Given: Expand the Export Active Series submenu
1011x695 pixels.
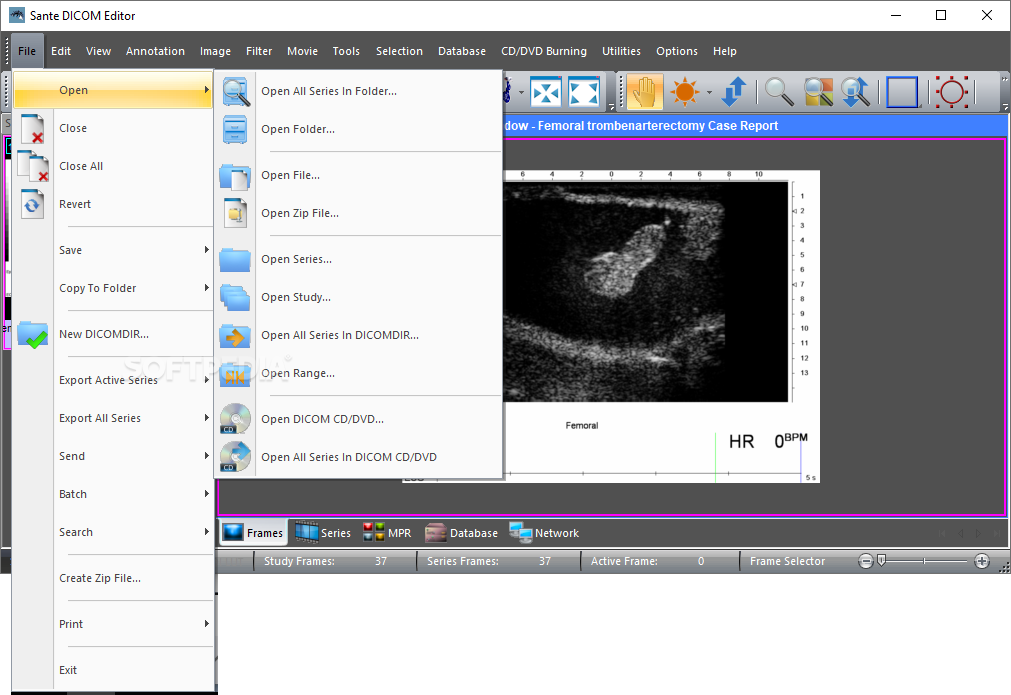Looking at the screenshot, I should [206, 380].
